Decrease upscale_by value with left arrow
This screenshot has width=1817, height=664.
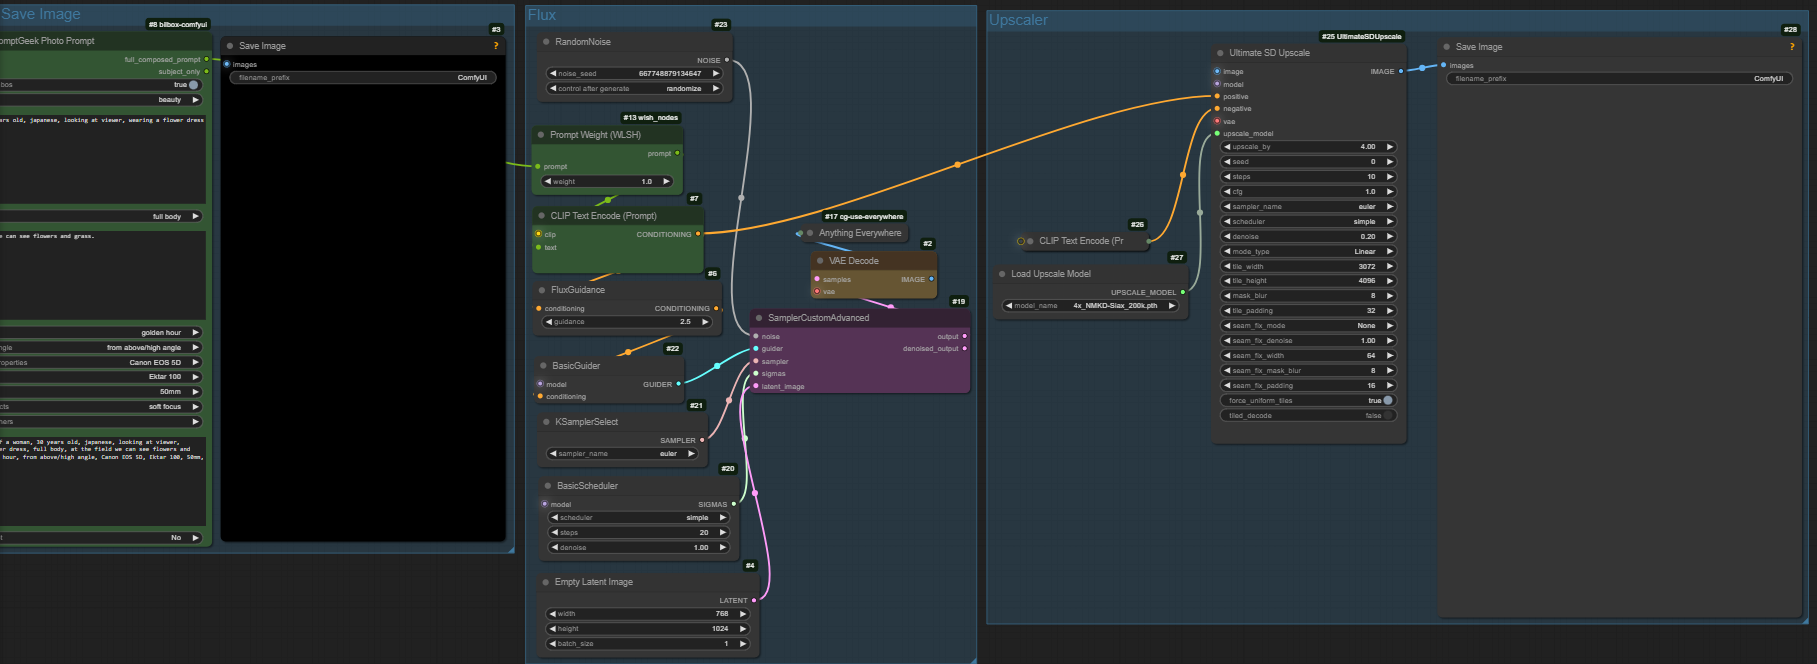(1227, 146)
